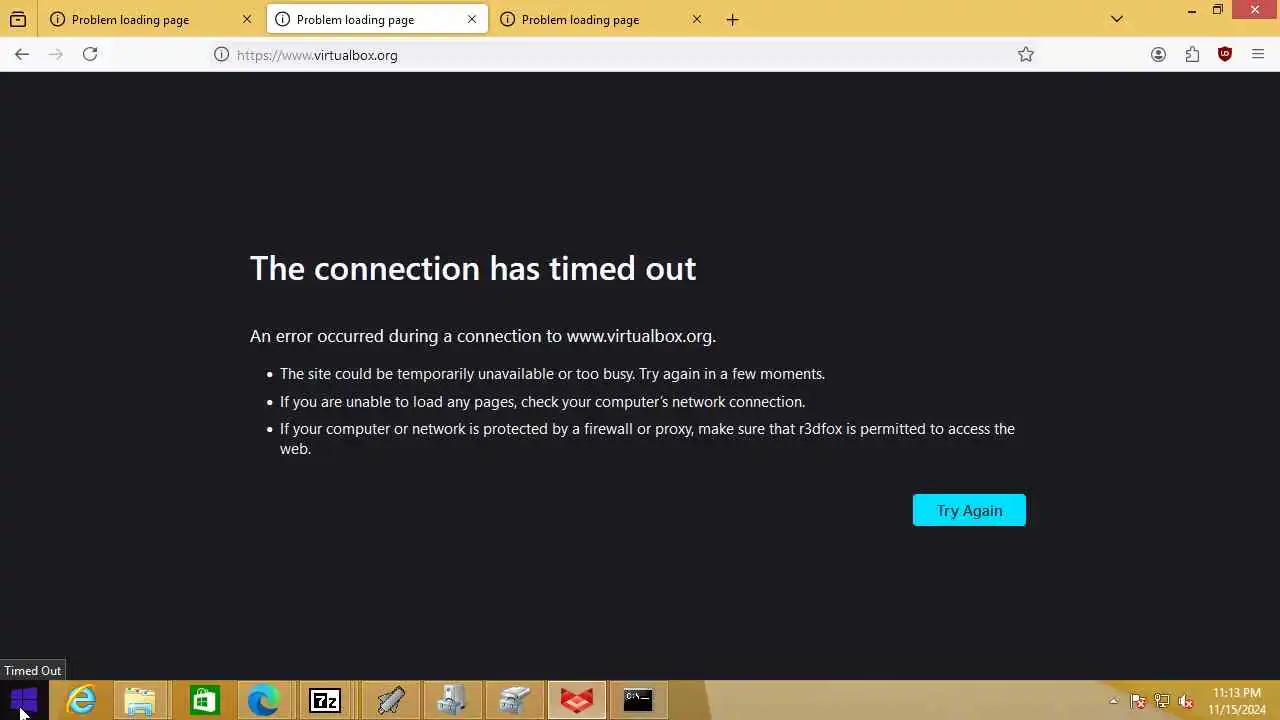Viewport: 1280px width, 720px height.
Task: Click the 'check your computer's network connection' bullet
Action: click(x=542, y=402)
